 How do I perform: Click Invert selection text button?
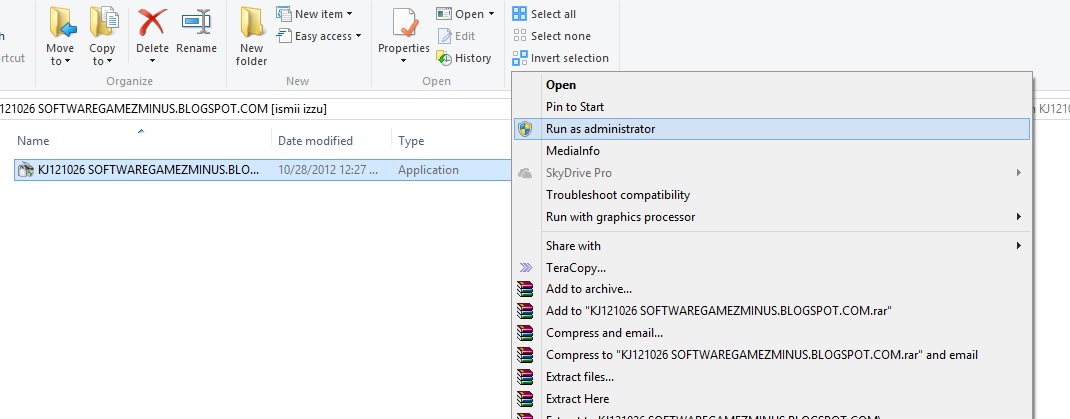(x=570, y=58)
